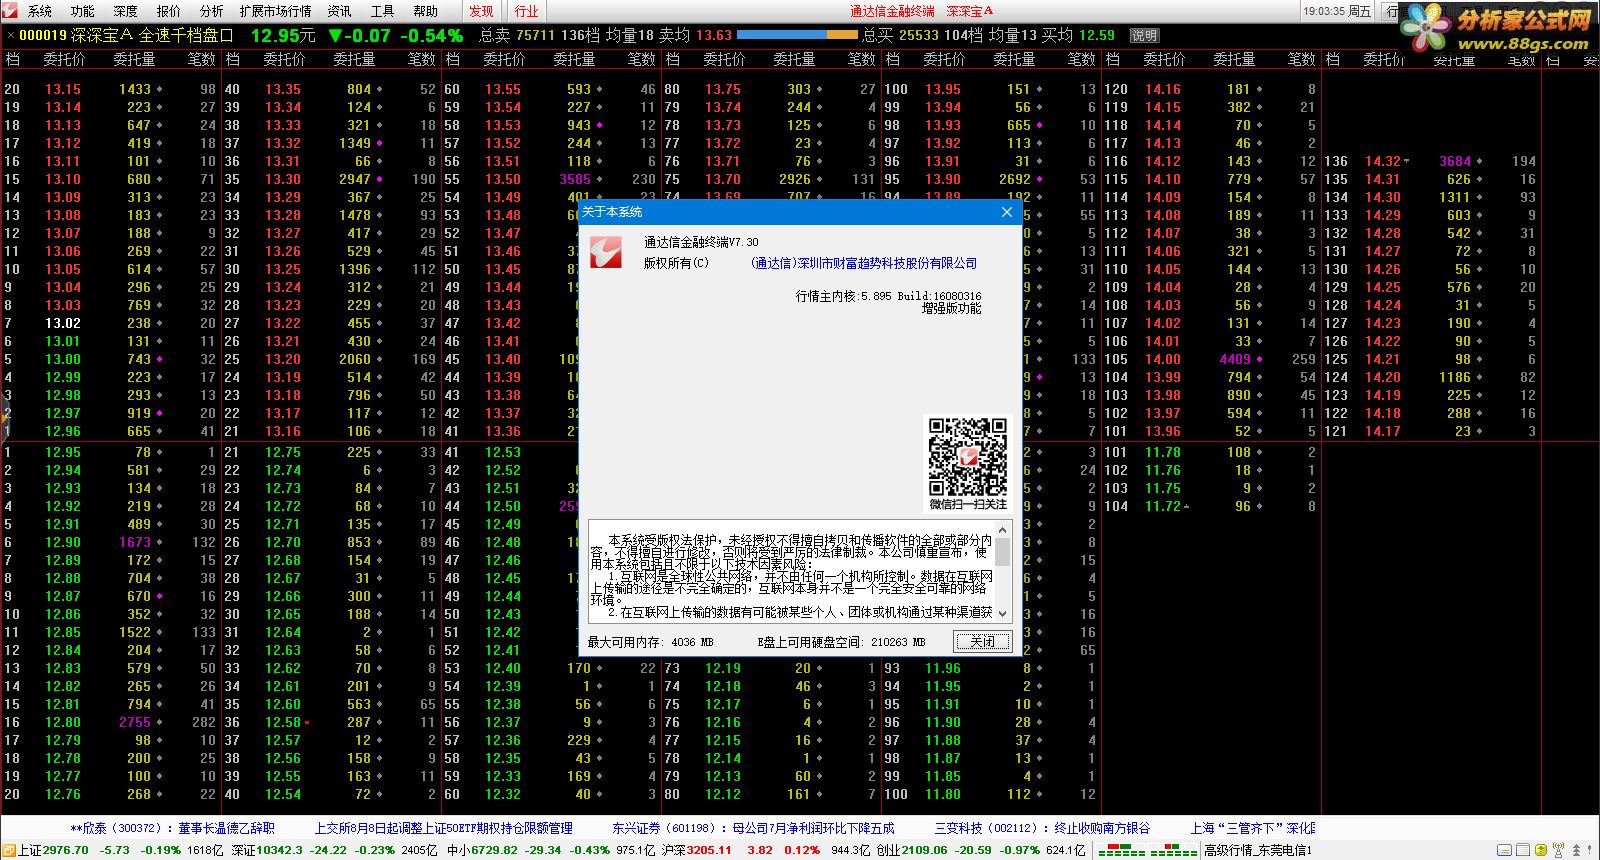Viewport: 1600px width, 860px height.
Task: Click the 行业 button in top bar
Action: coord(527,11)
